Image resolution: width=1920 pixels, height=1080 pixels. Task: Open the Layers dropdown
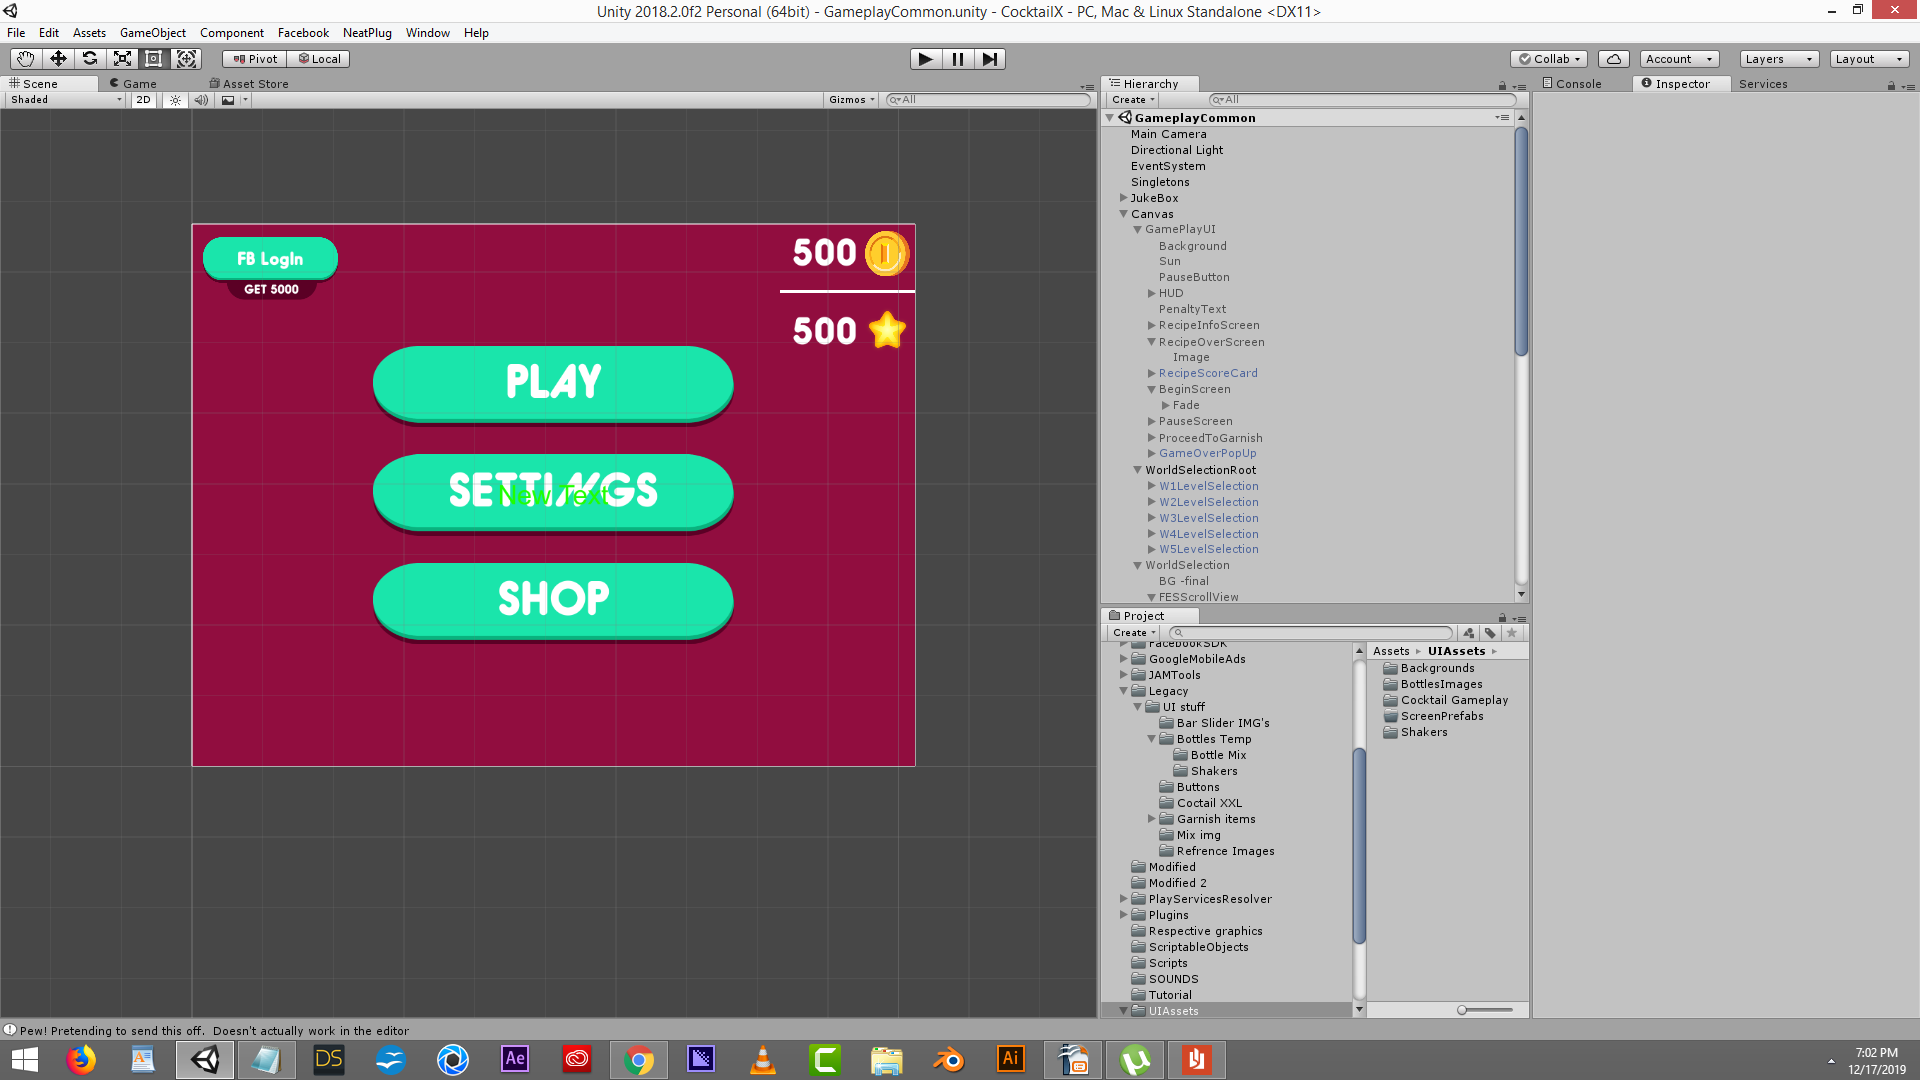(1778, 59)
